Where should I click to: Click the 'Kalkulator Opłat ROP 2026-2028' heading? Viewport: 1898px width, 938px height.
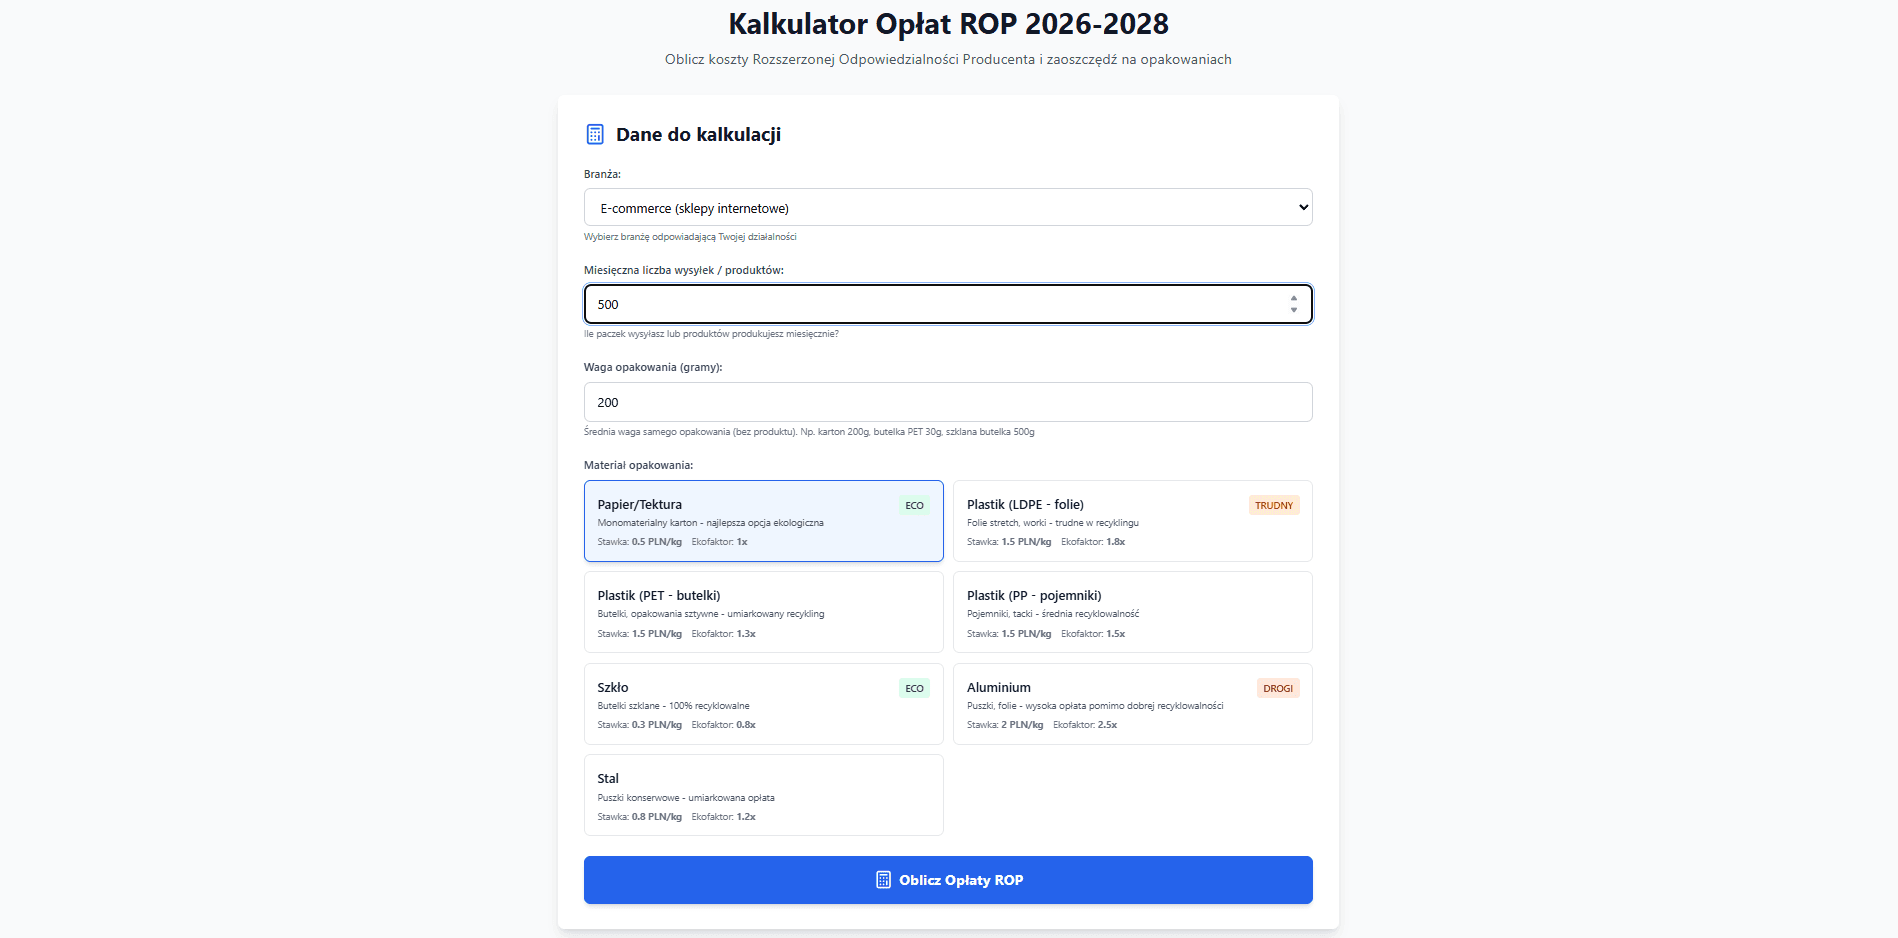[x=948, y=23]
